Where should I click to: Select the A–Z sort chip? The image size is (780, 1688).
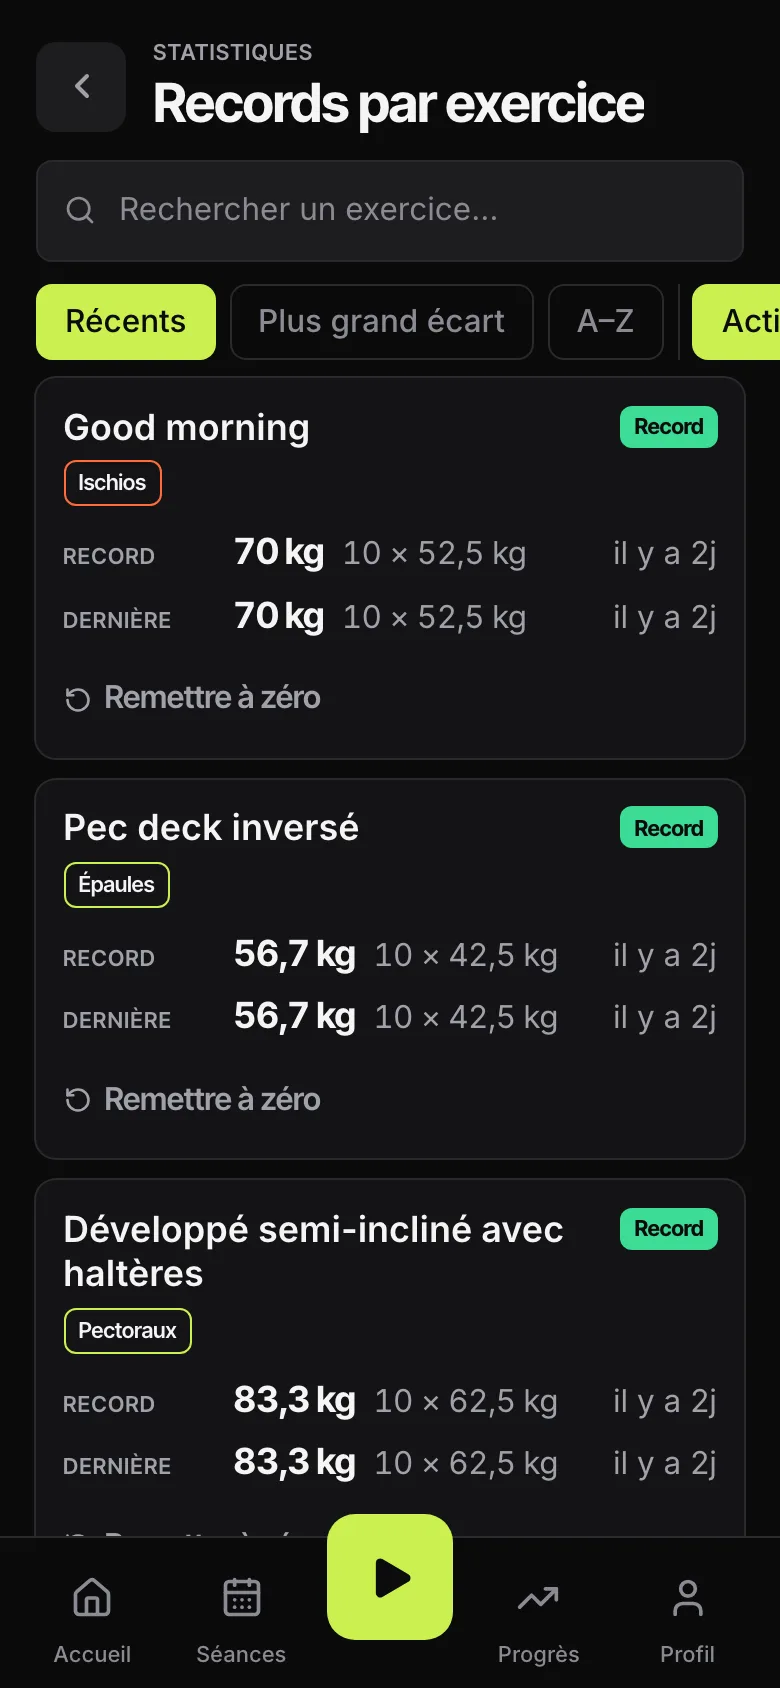tap(606, 322)
